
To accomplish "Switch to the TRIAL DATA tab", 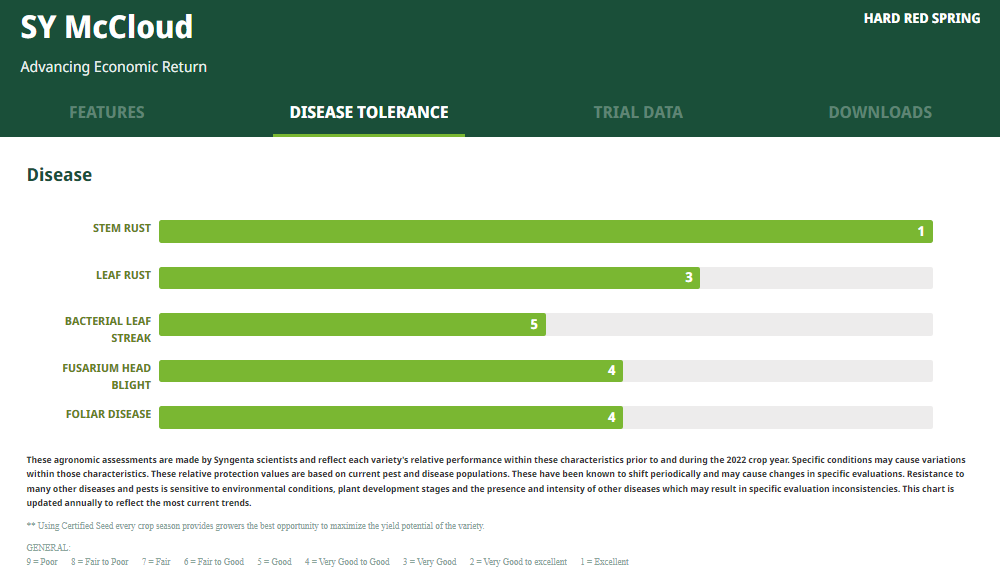I will (638, 112).
